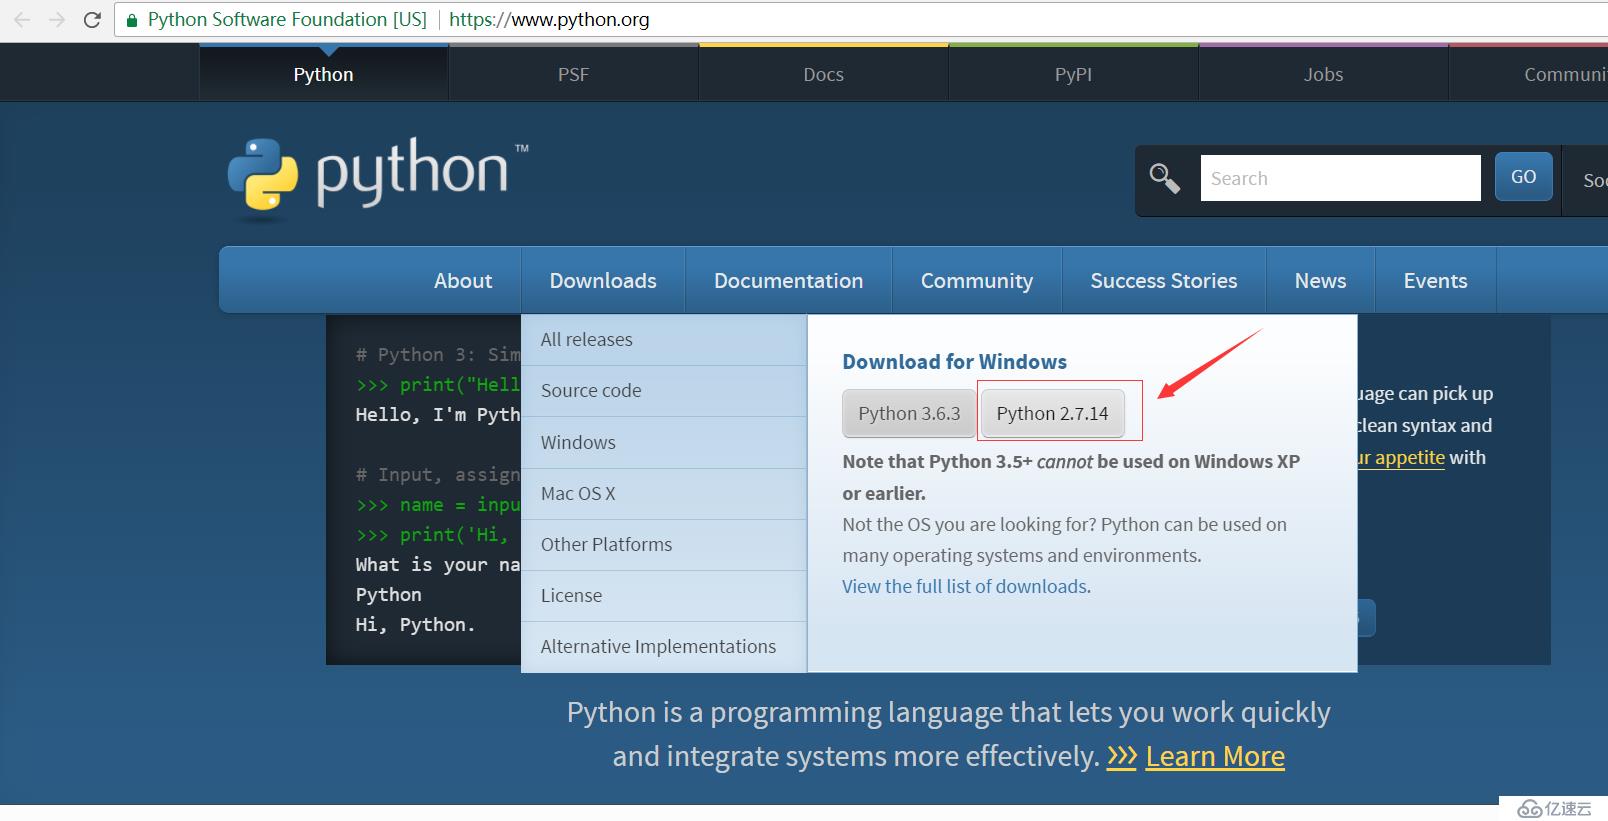The width and height of the screenshot is (1608, 821).
Task: Open the Downloads navigation menu
Action: 603,281
